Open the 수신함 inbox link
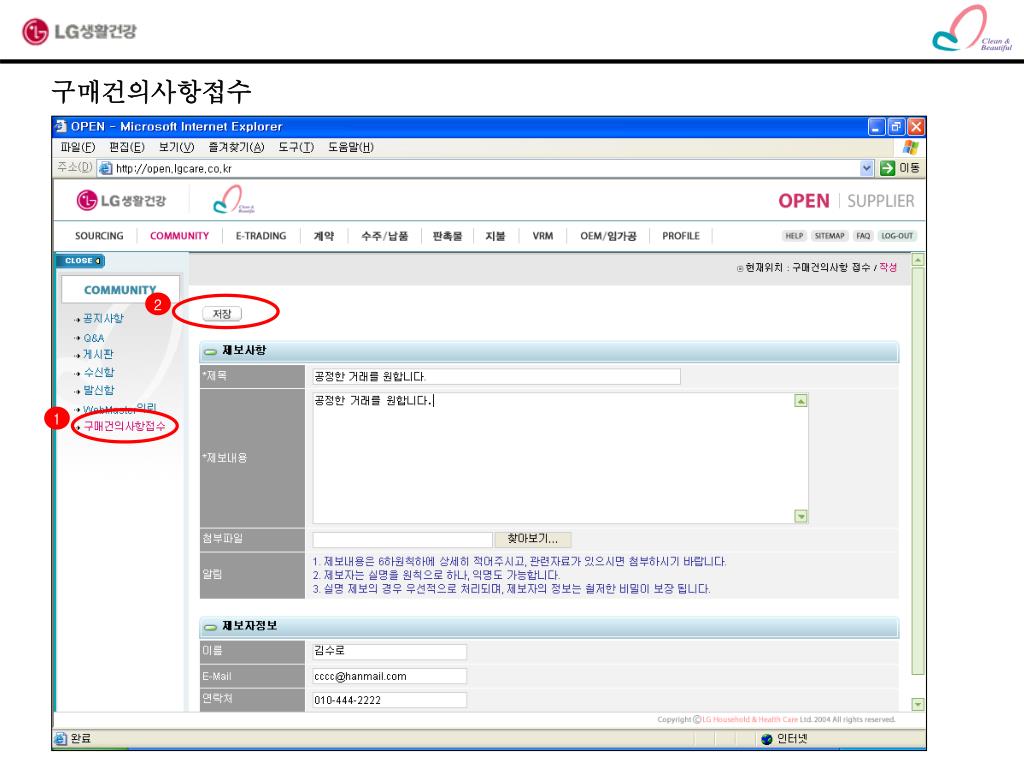 pyautogui.click(x=99, y=372)
